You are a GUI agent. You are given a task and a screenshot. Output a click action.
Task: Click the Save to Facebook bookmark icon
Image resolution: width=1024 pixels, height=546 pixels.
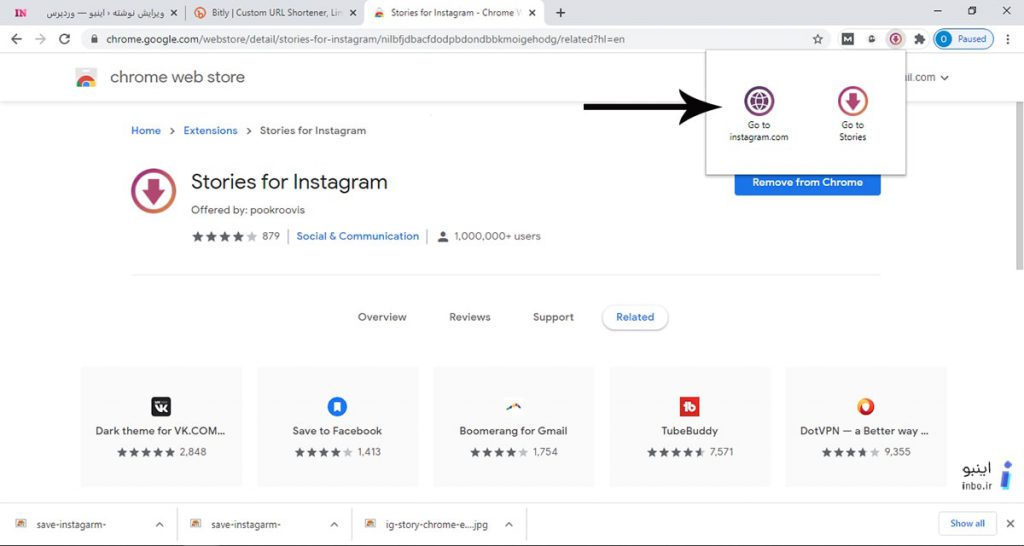[x=337, y=406]
